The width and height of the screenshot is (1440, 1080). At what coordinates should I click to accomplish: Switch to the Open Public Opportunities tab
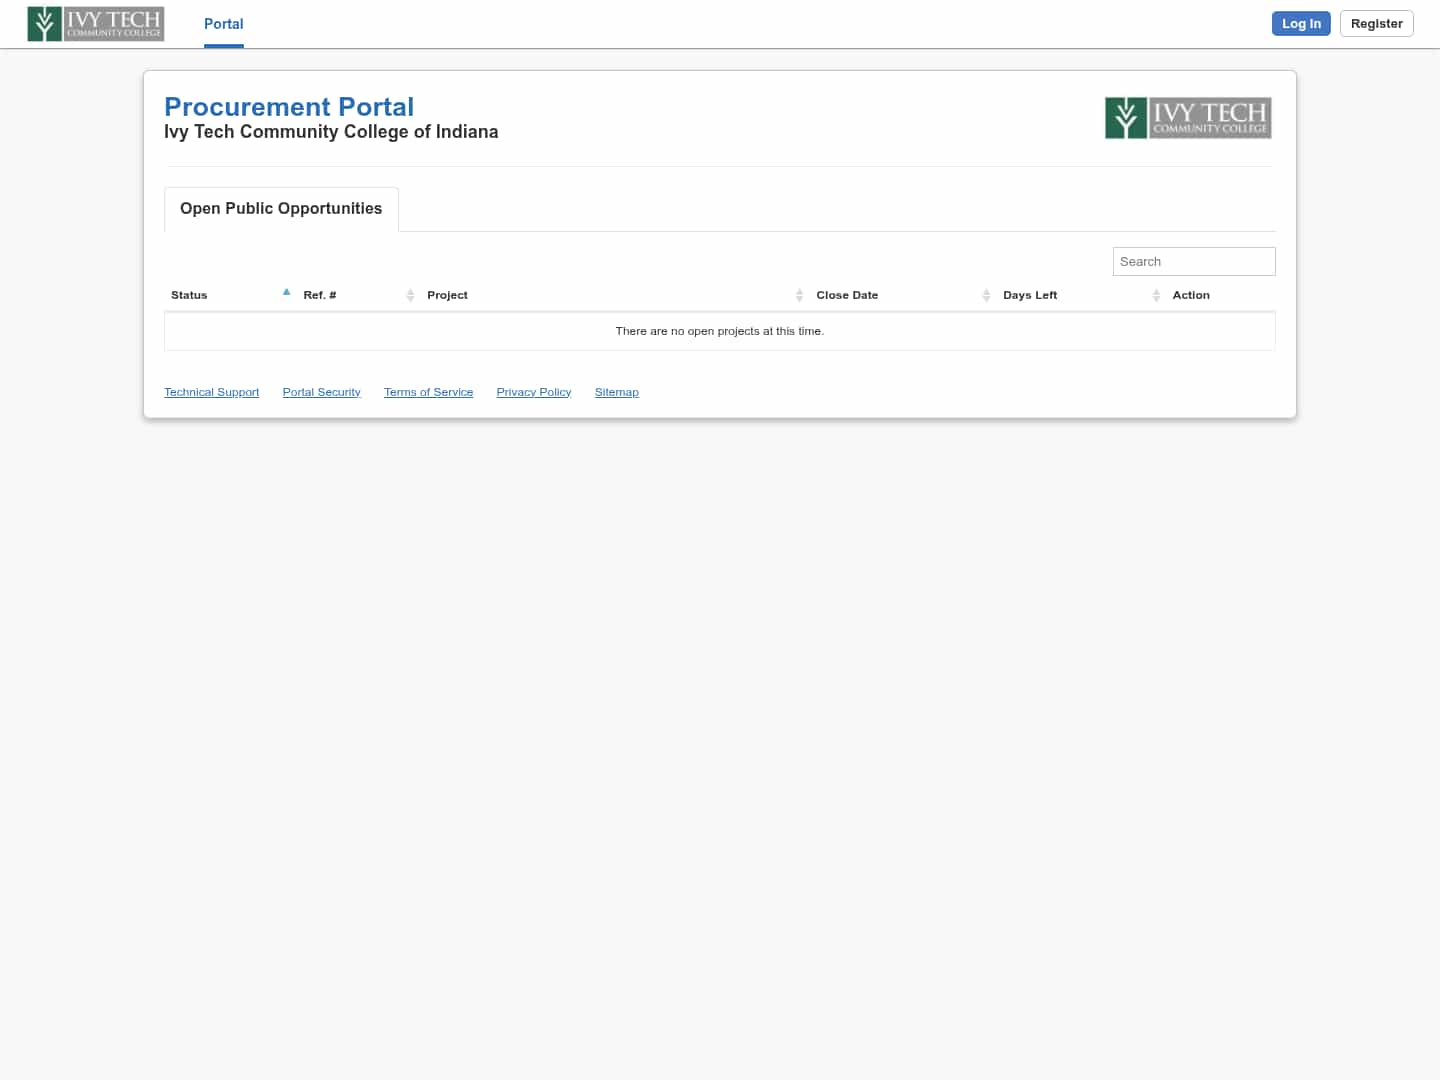[280, 208]
